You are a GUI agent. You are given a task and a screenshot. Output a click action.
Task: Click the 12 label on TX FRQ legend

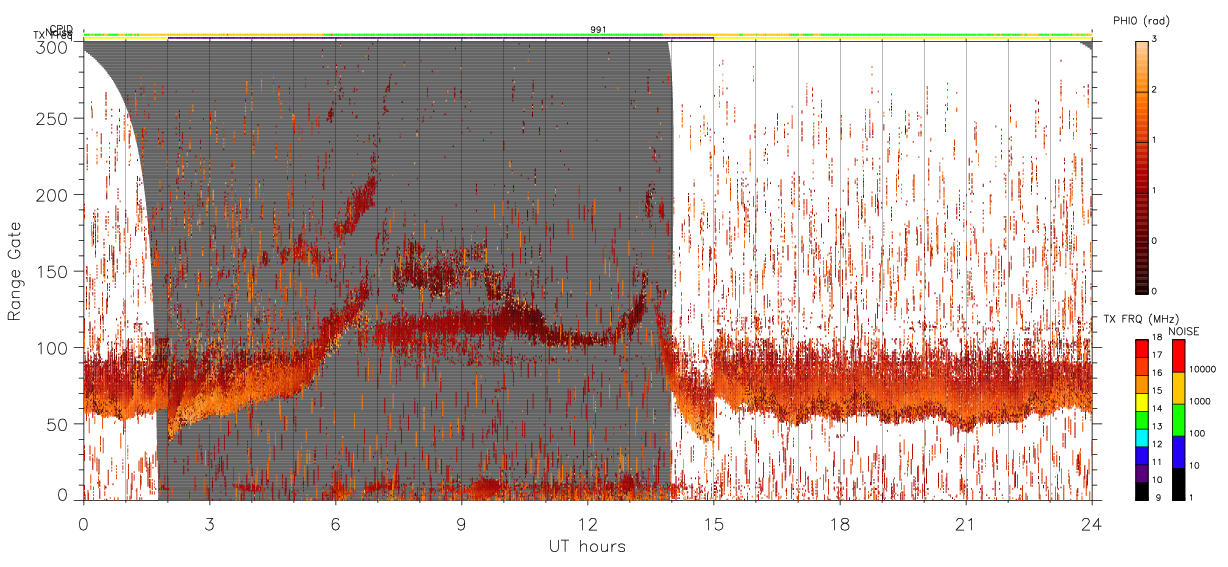(1159, 444)
